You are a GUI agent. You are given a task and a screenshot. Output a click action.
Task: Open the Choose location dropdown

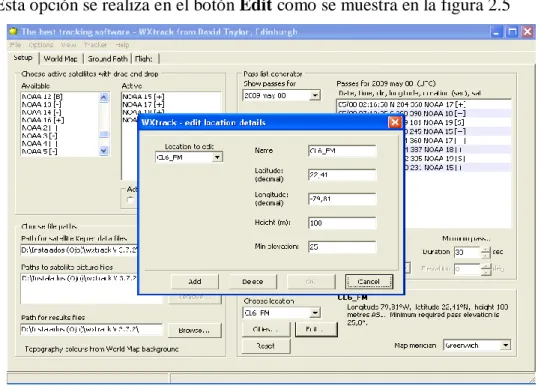pyautogui.click(x=314, y=313)
